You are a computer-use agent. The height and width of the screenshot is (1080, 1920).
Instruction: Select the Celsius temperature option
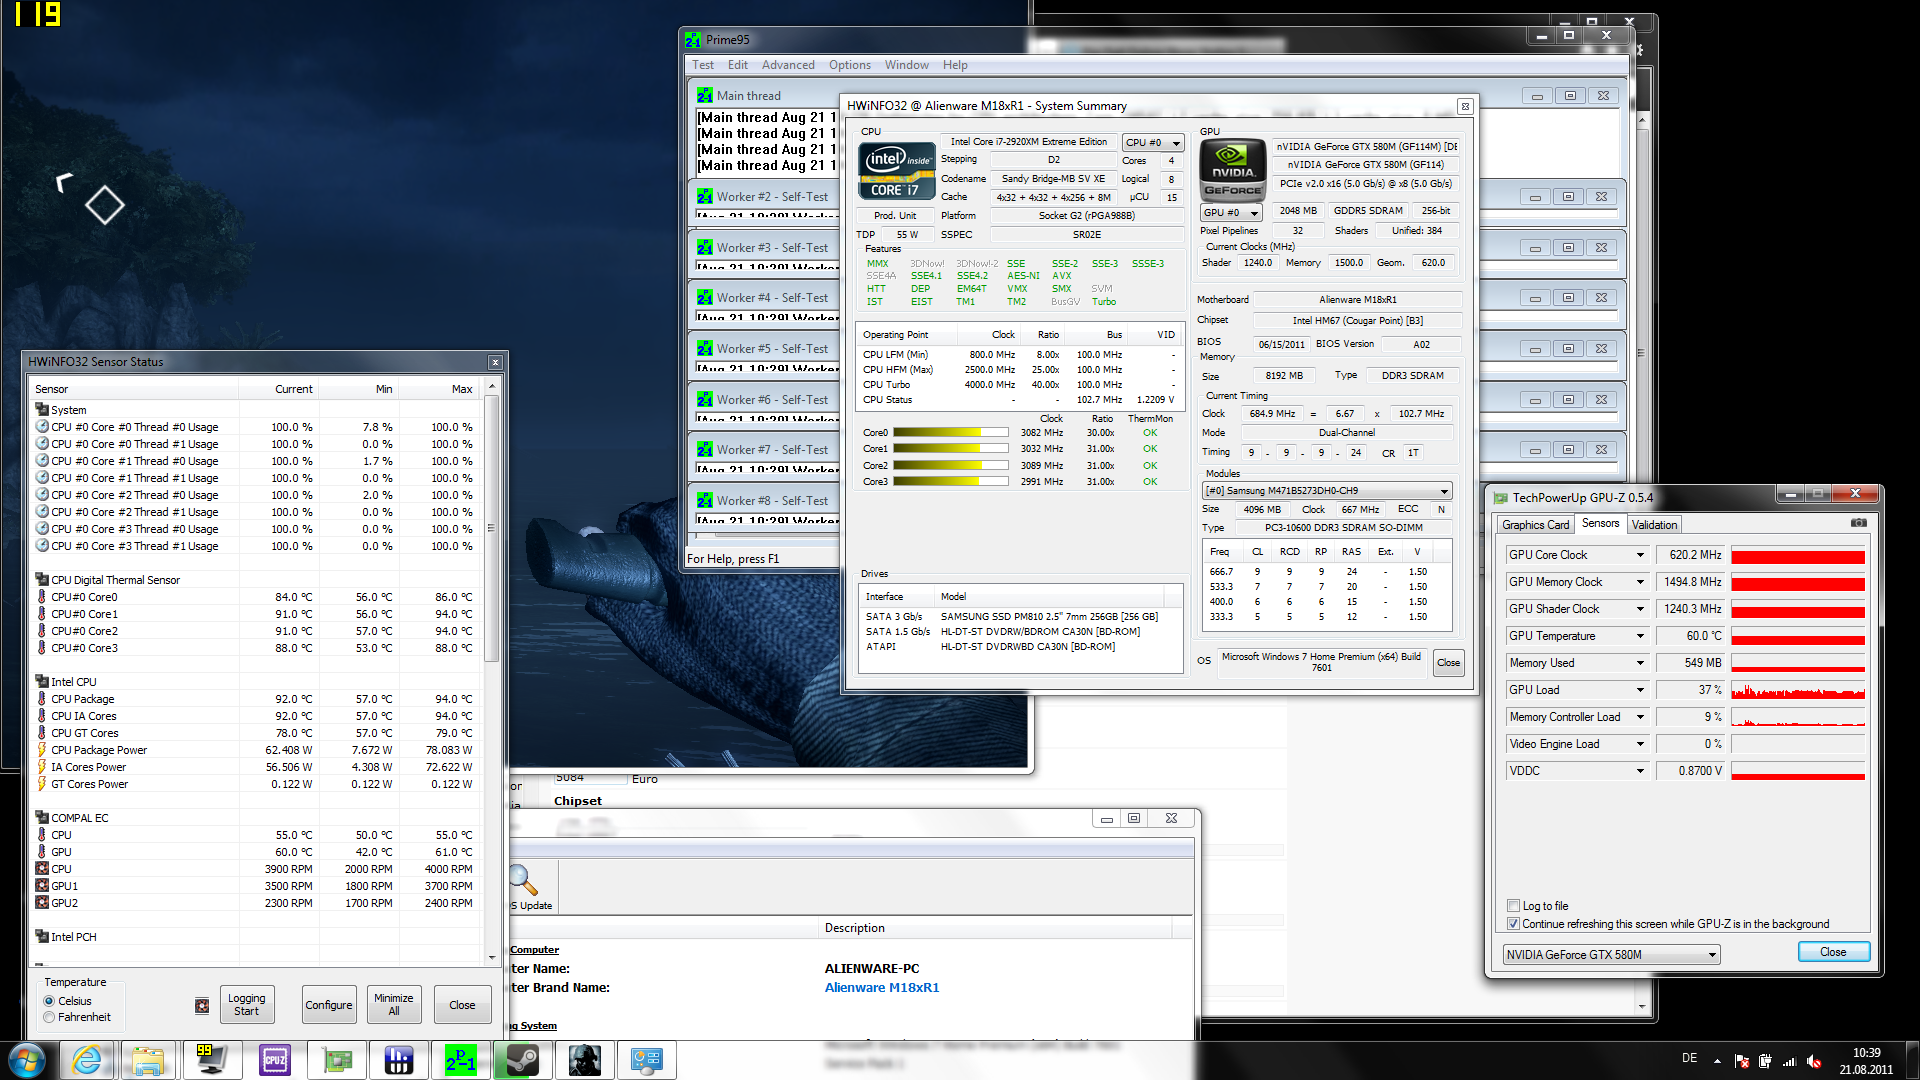coord(49,1001)
